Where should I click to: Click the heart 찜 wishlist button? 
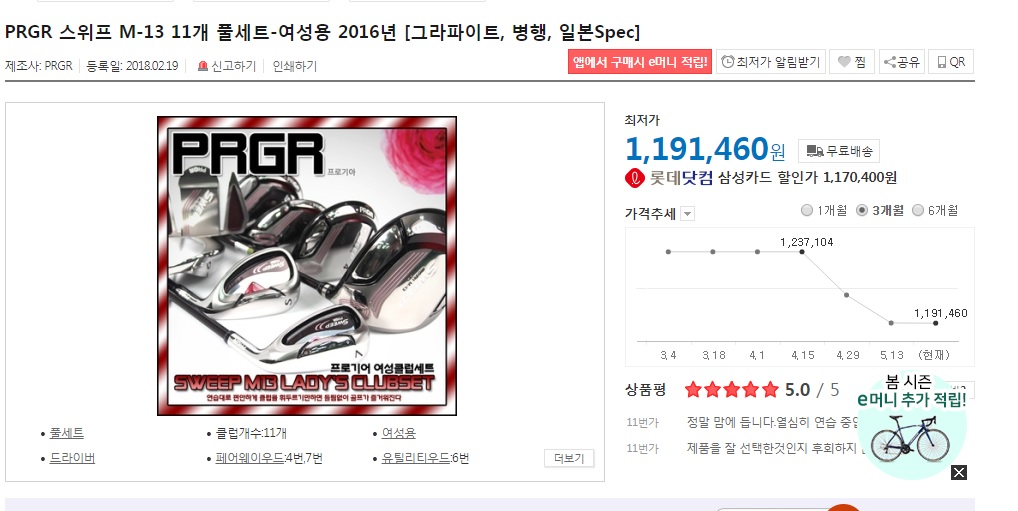pyautogui.click(x=852, y=62)
